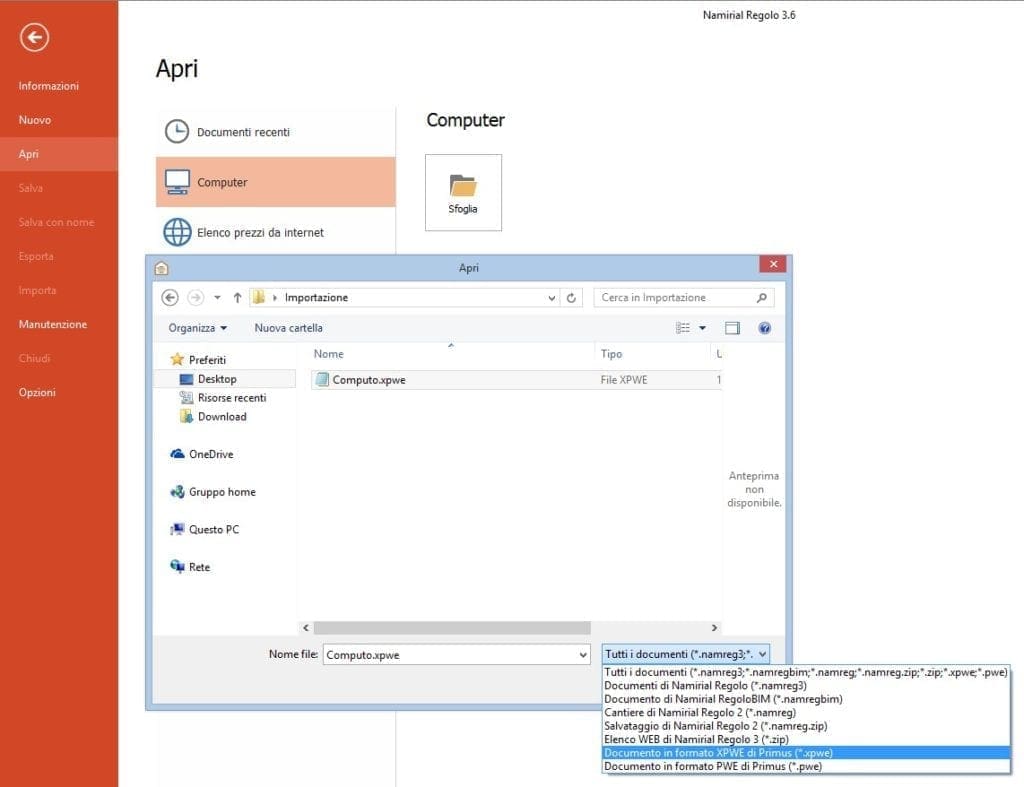Viewport: 1024px width, 787px height.
Task: Open view options dropdown arrow
Action: [703, 328]
